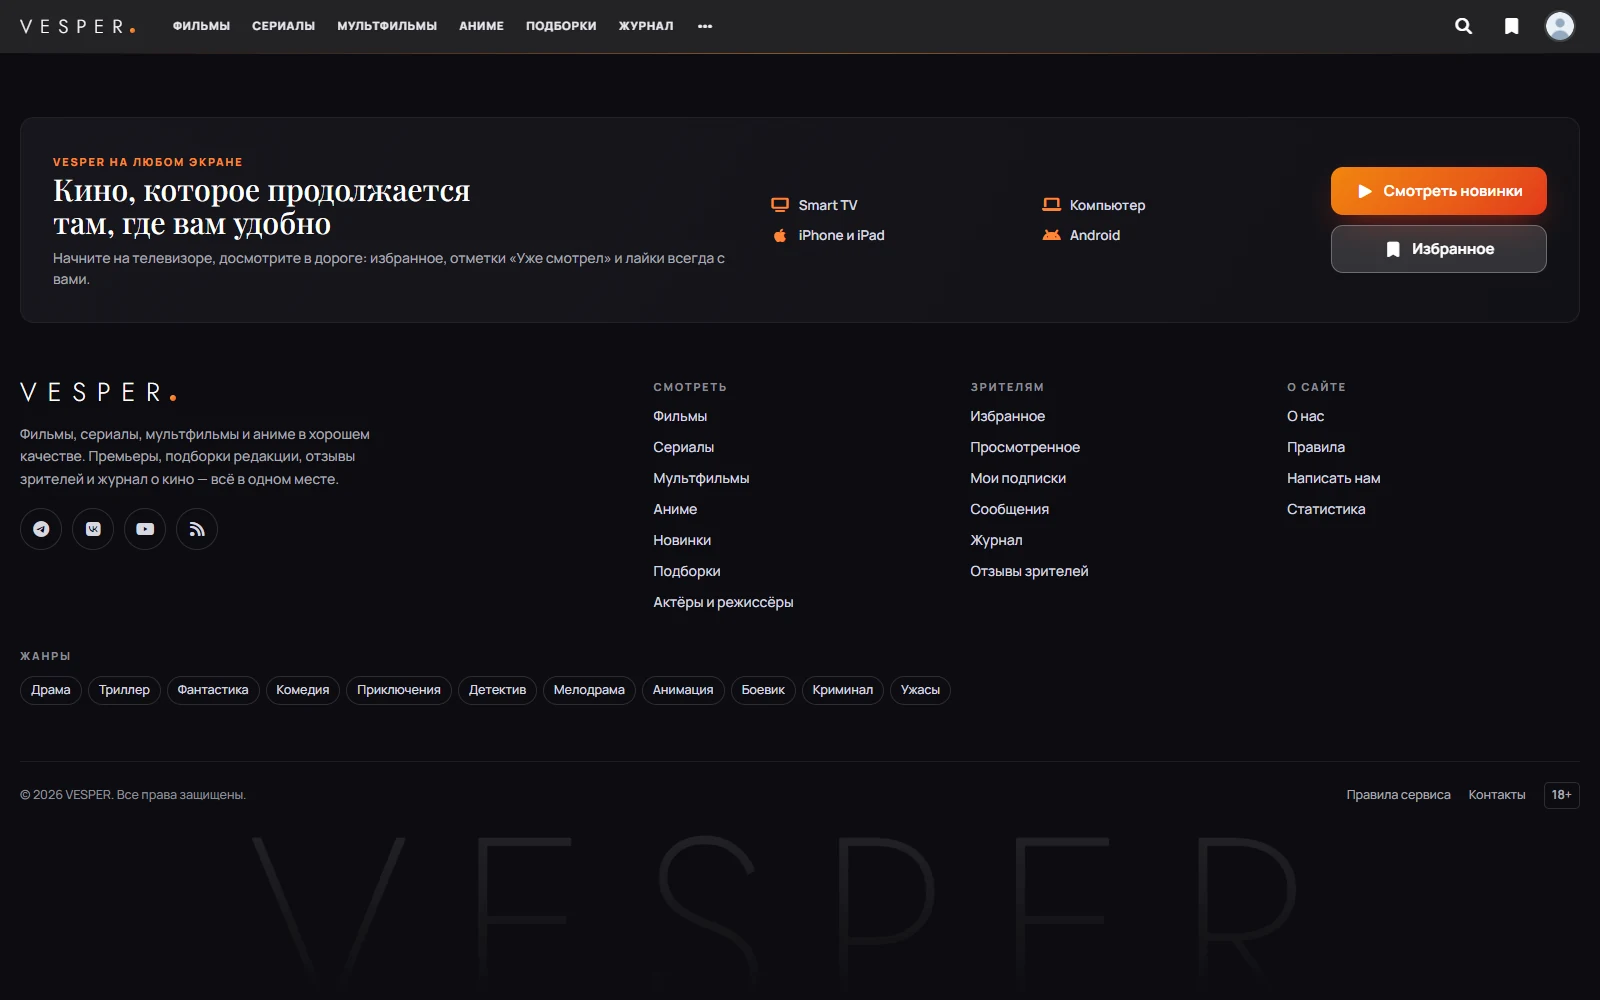Image resolution: width=1600 pixels, height=1000 pixels.
Task: Open the Мультфильмы header menu item
Action: tap(387, 26)
